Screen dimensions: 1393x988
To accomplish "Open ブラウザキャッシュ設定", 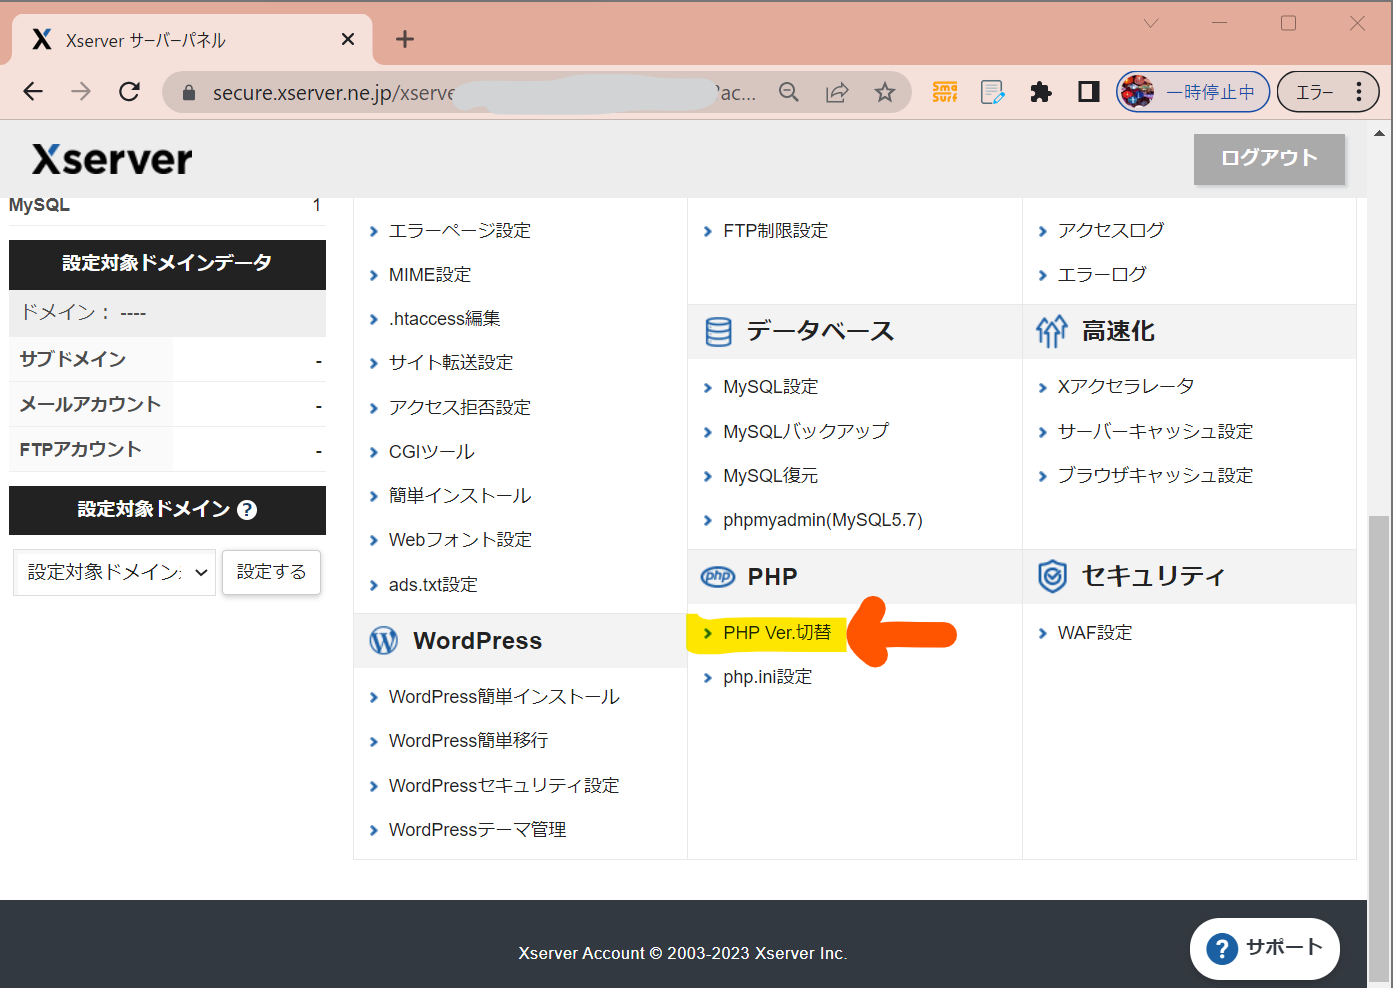I will click(x=1154, y=476).
